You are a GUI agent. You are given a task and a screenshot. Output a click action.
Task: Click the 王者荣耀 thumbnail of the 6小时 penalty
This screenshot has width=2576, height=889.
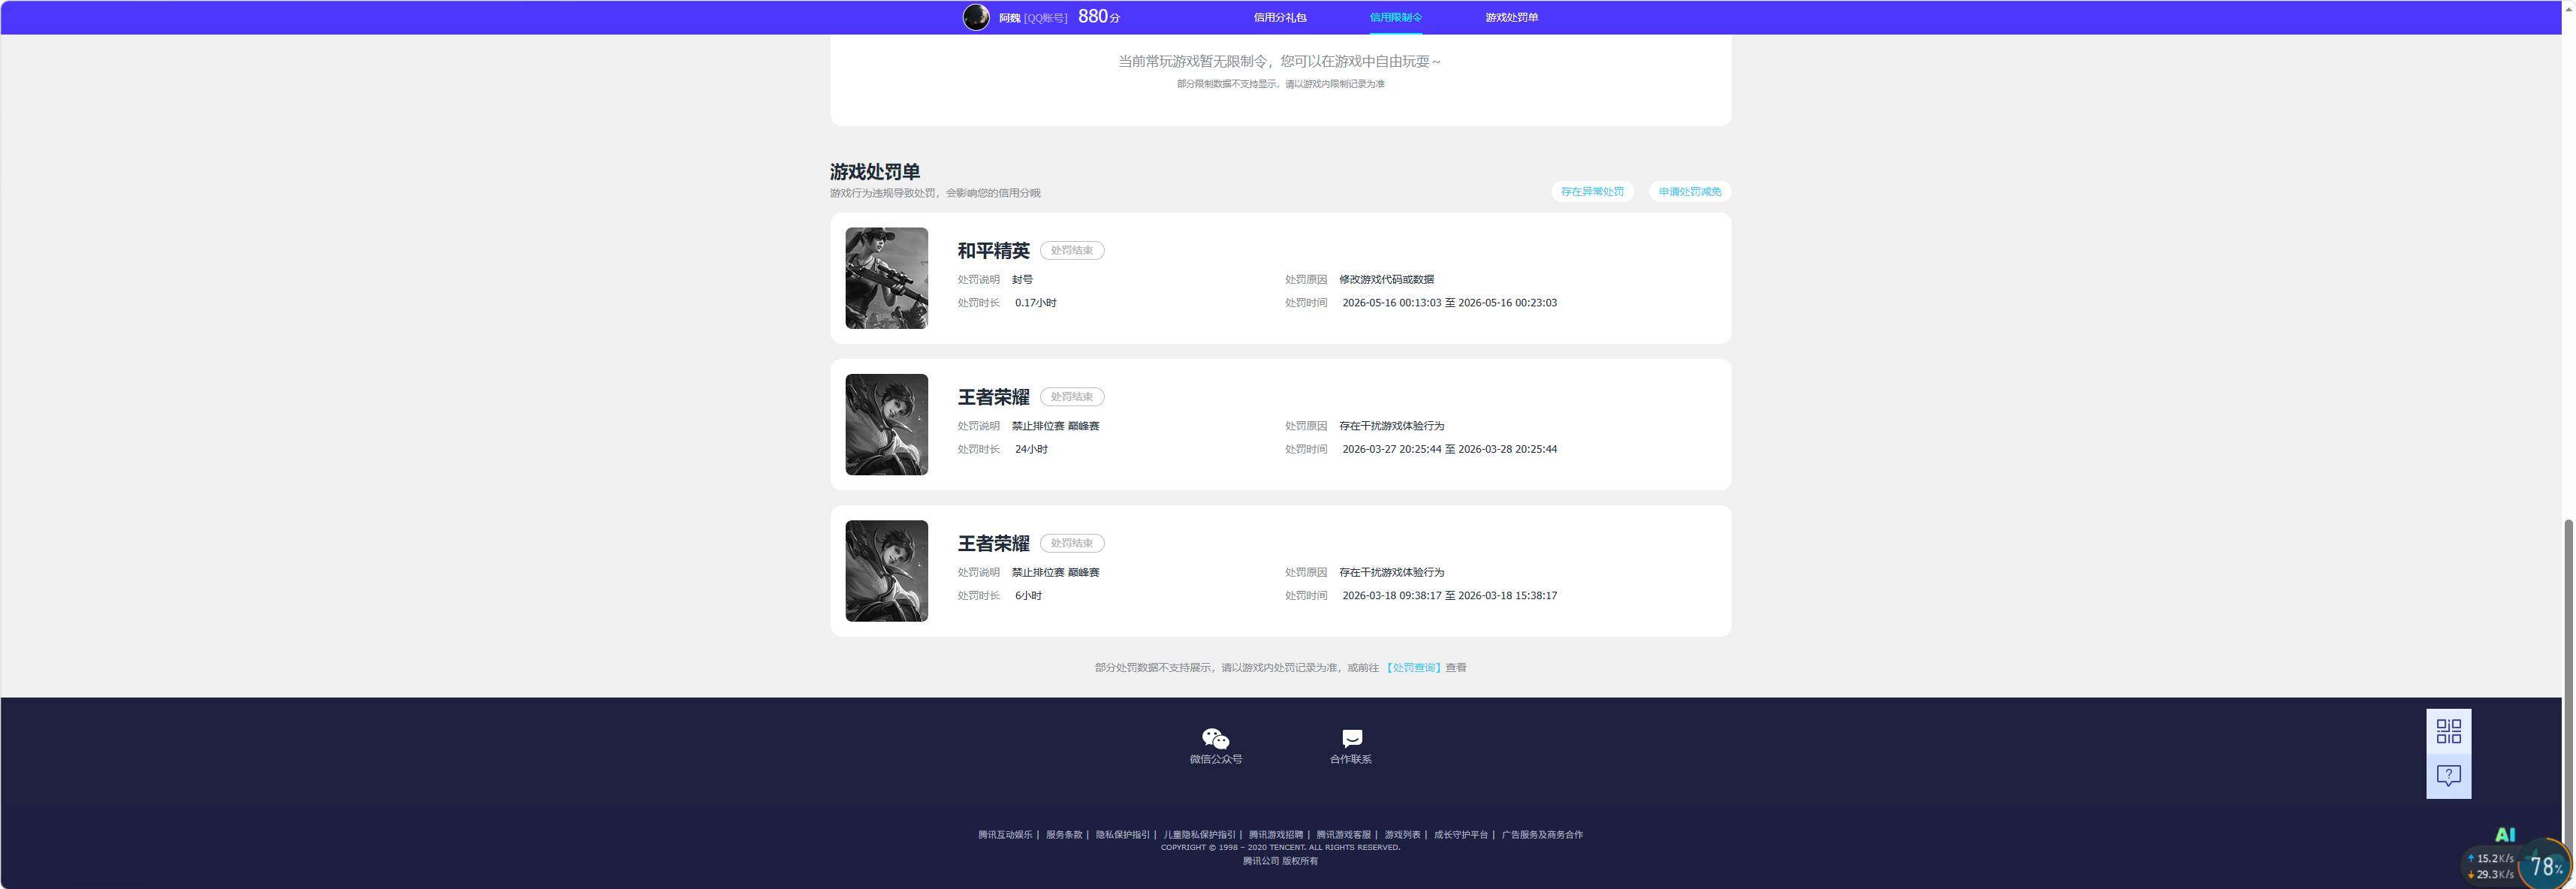coord(886,571)
